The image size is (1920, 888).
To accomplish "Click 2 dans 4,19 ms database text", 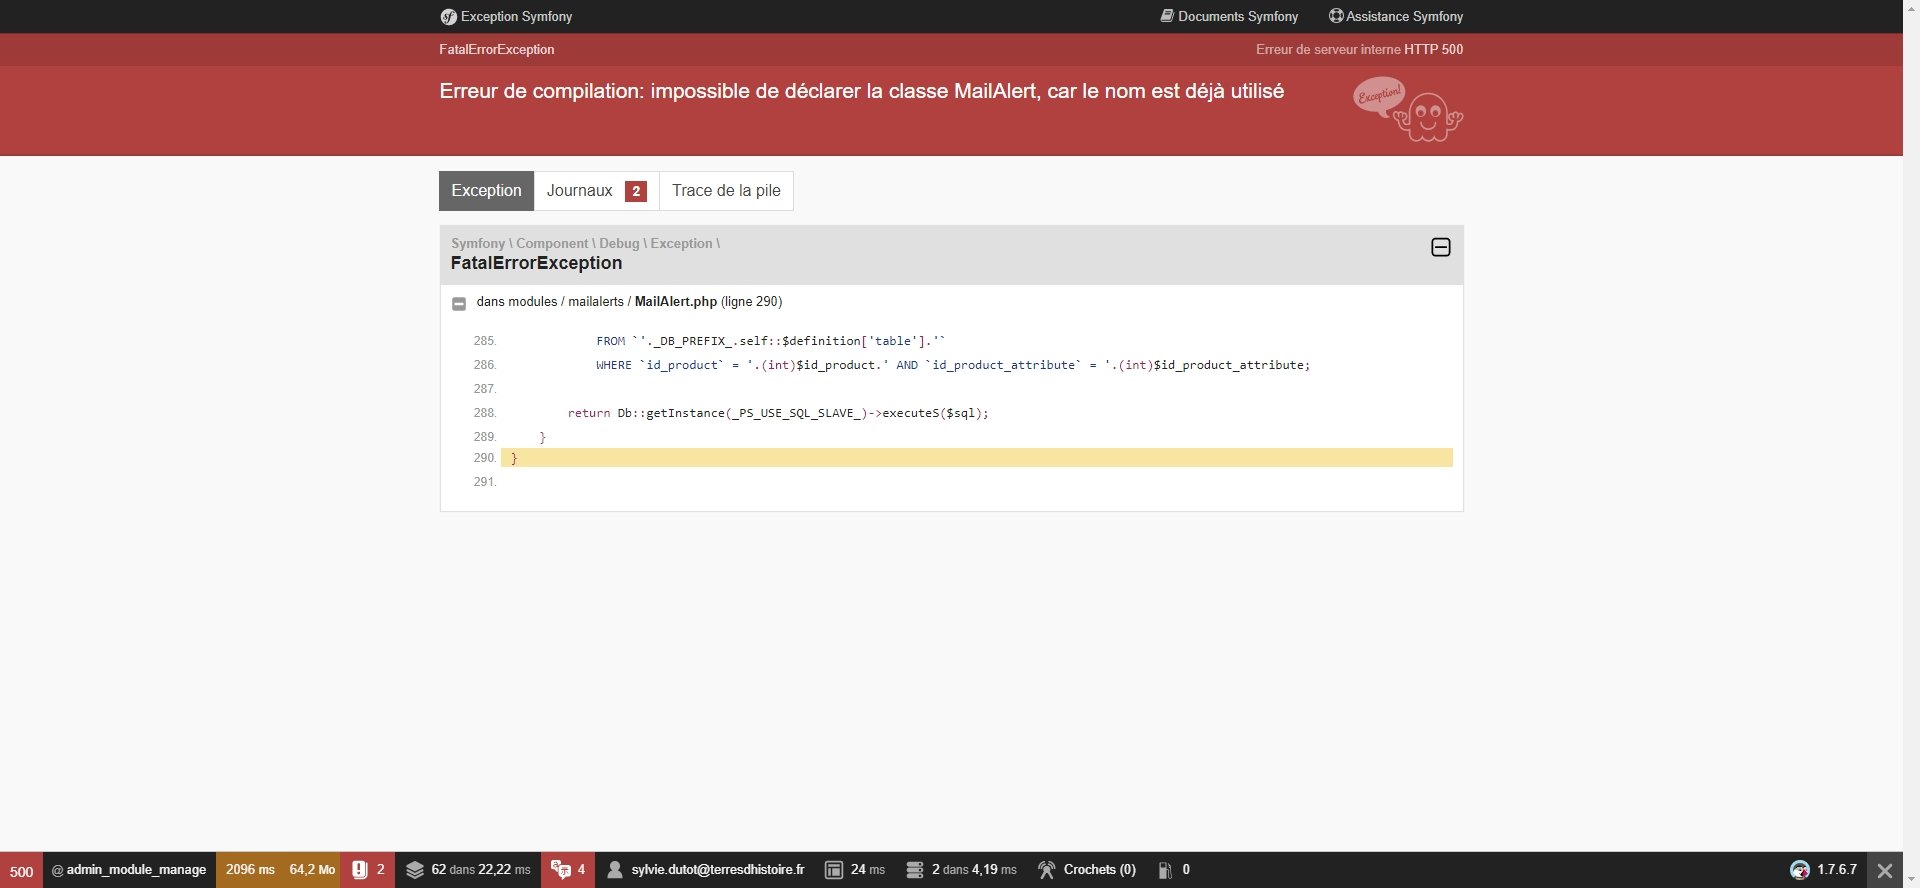I will (974, 870).
